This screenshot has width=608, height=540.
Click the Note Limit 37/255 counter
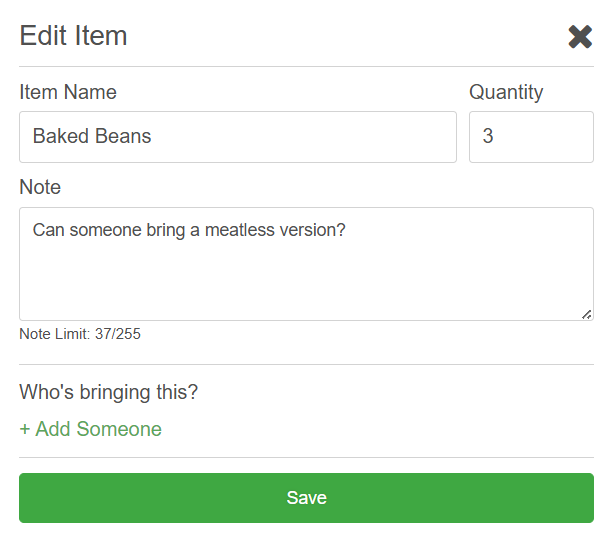pos(80,334)
